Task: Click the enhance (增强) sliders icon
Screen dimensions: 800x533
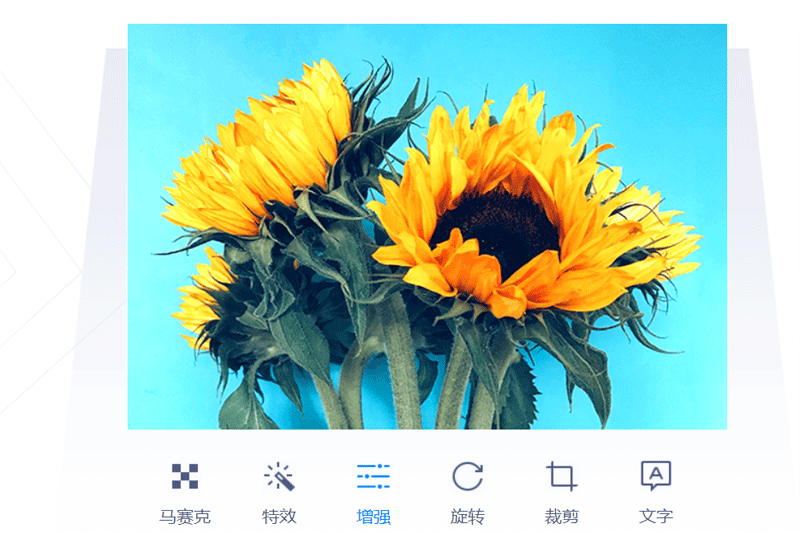Action: click(373, 476)
